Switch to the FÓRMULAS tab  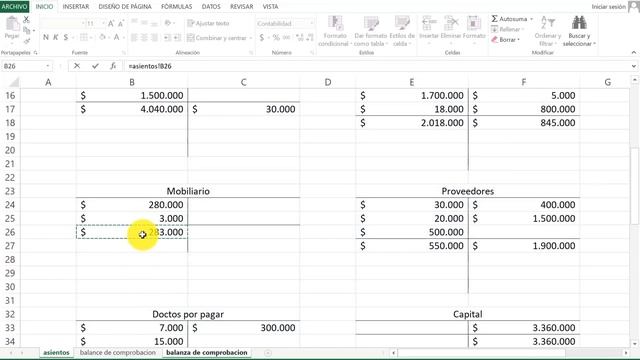tap(176, 7)
